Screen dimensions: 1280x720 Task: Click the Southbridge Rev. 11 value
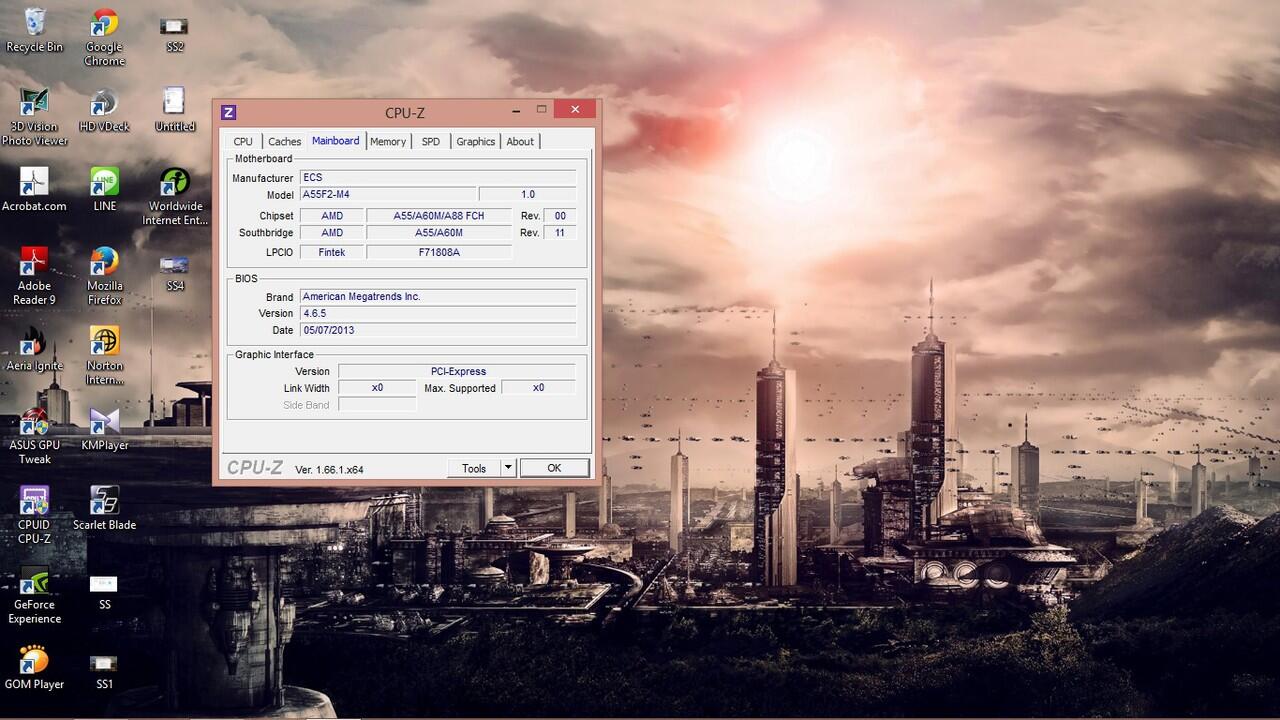click(560, 233)
